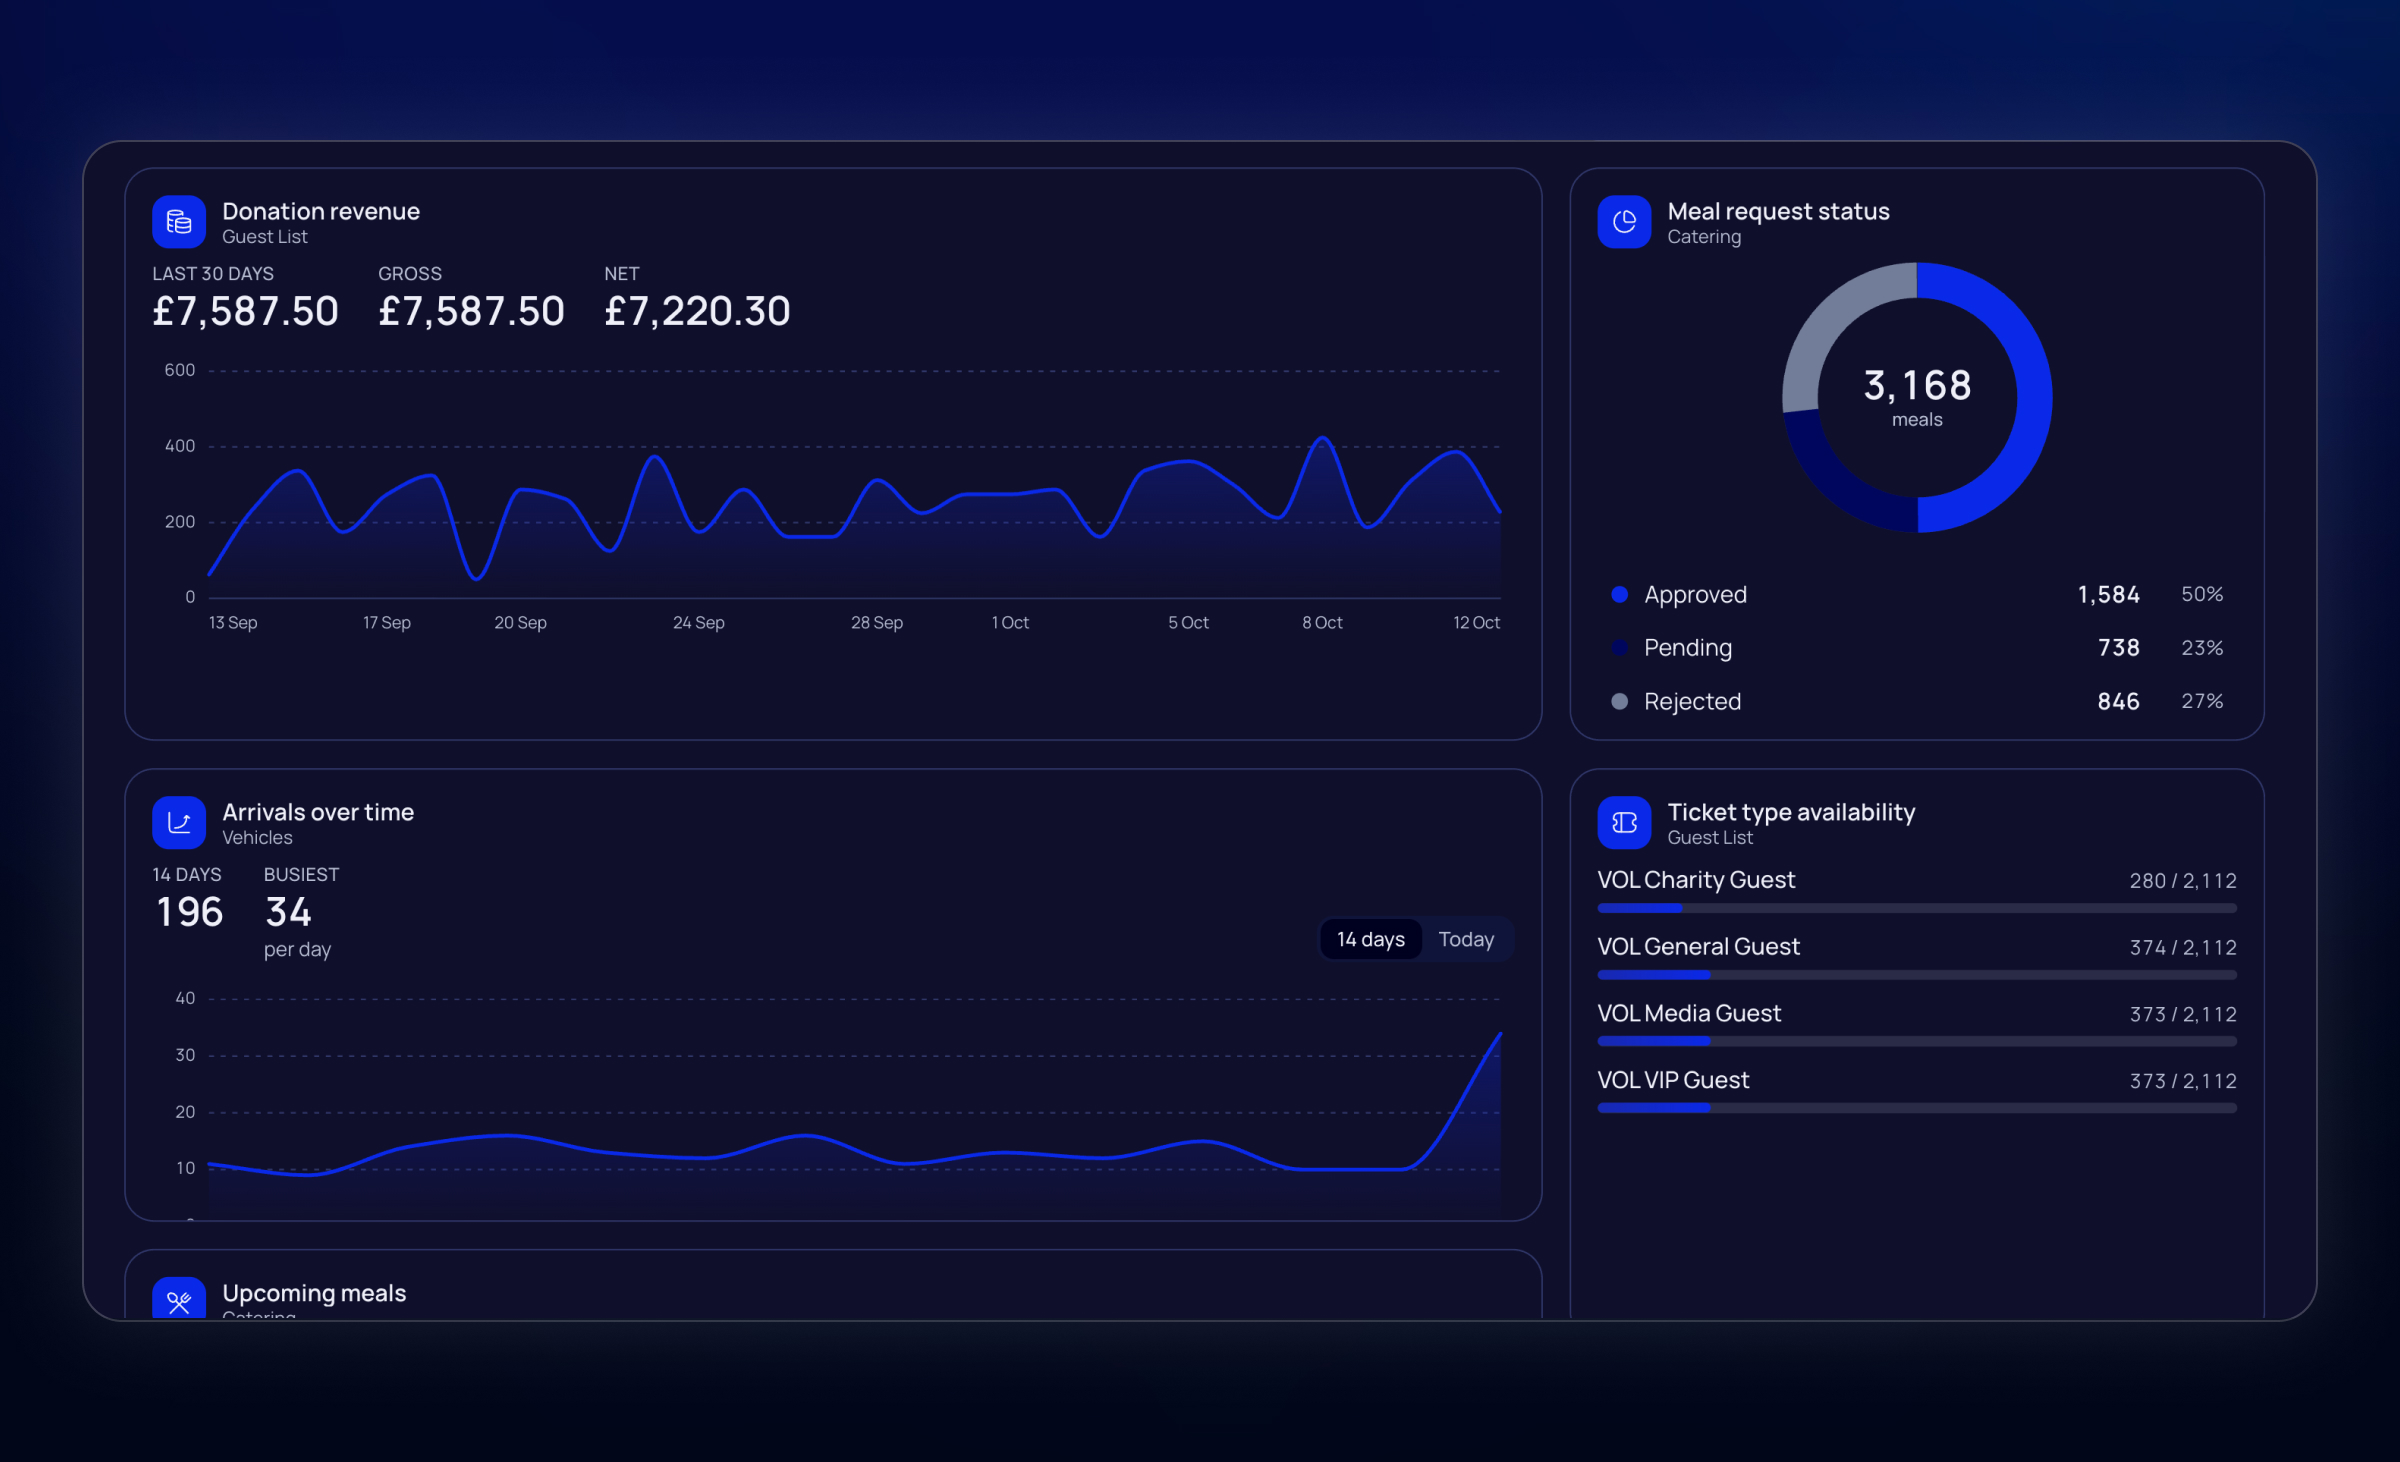Click the 374 / 2,112 availability count

coord(2183,948)
